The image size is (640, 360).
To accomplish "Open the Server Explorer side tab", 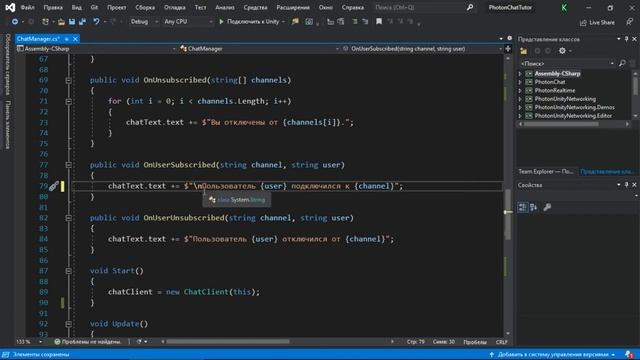I will [x=7, y=64].
